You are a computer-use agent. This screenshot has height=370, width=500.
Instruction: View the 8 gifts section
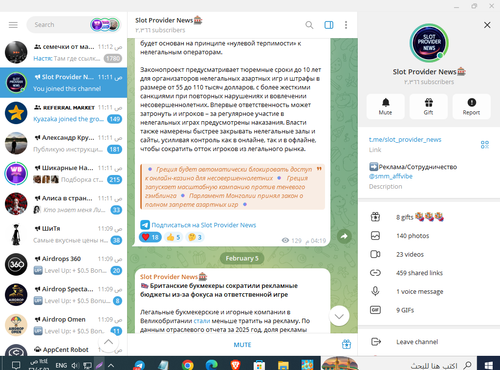click(429, 217)
